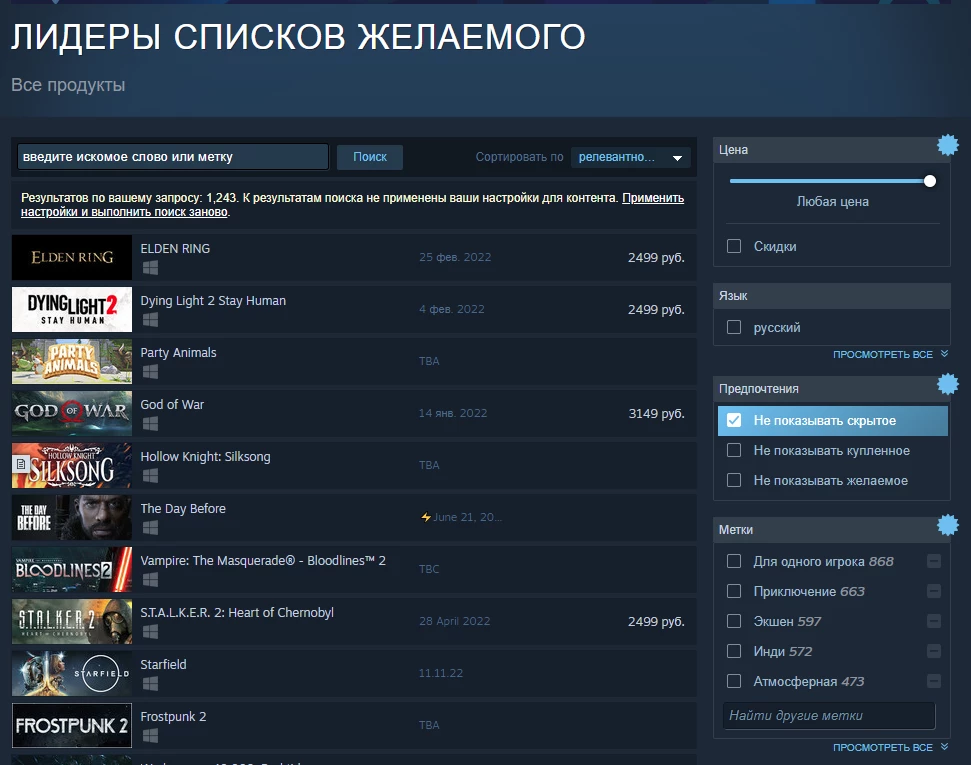Click the Windows icon under Starfield
The image size is (971, 765).
(150, 684)
